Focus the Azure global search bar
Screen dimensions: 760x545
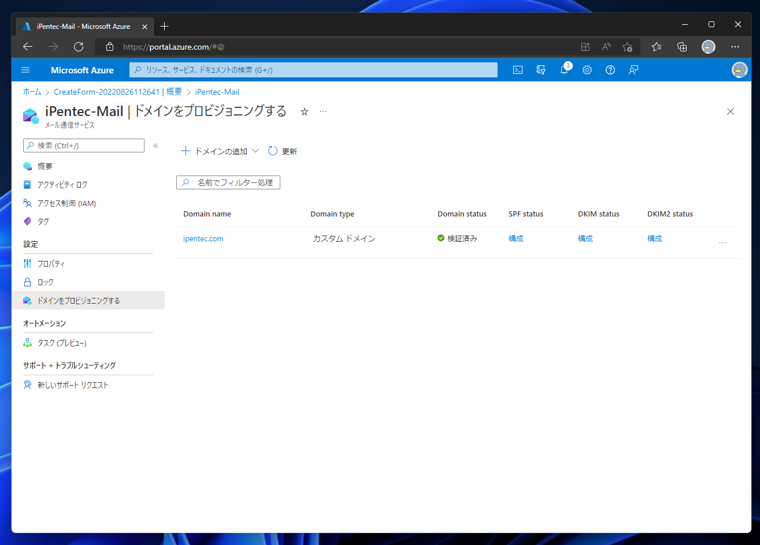314,70
